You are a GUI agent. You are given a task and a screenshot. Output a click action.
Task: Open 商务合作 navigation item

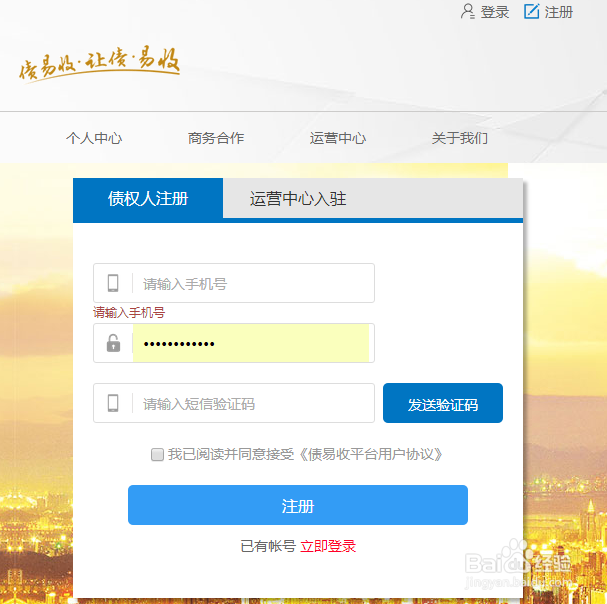click(216, 138)
